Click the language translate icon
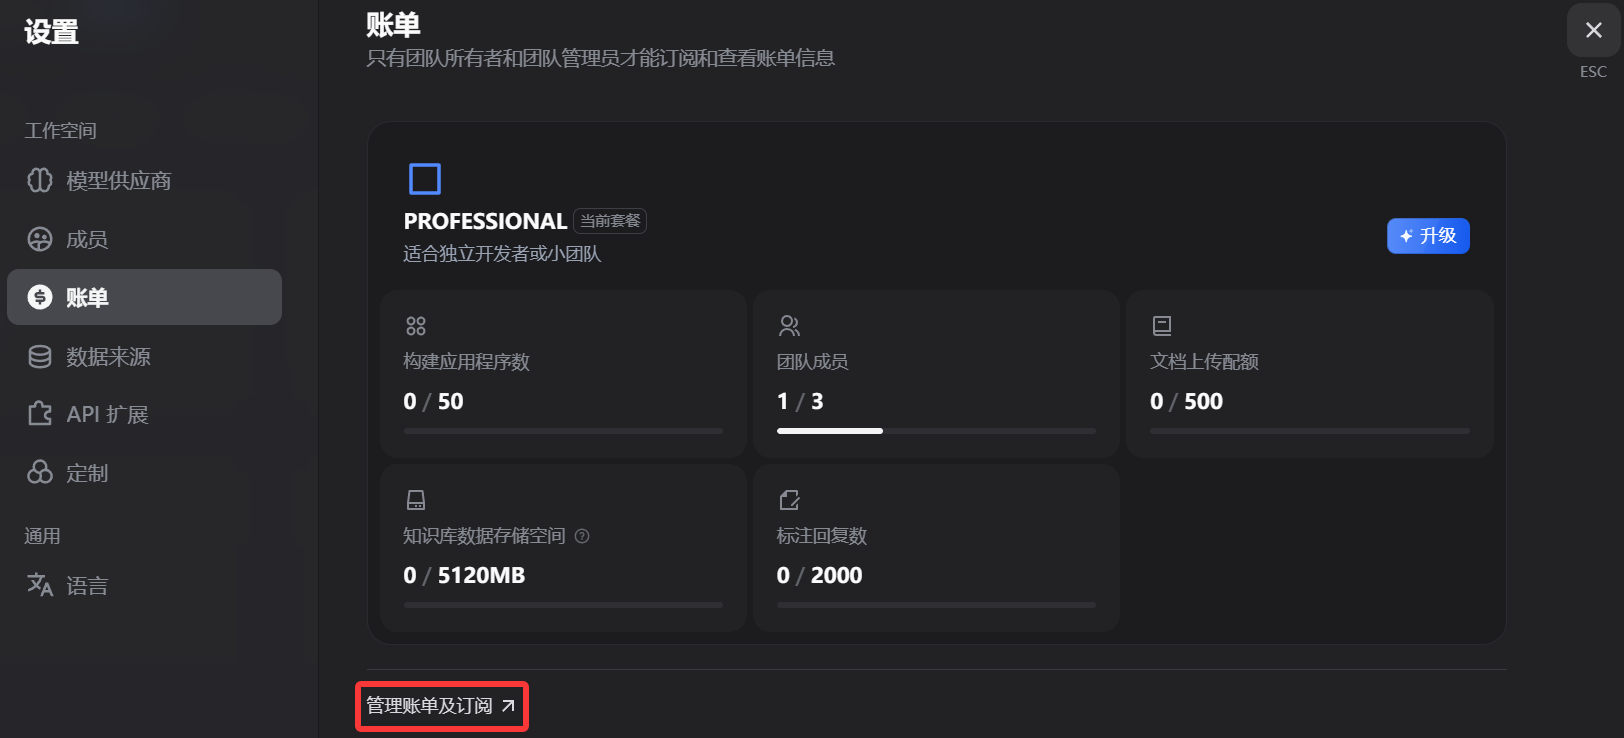 (x=40, y=585)
